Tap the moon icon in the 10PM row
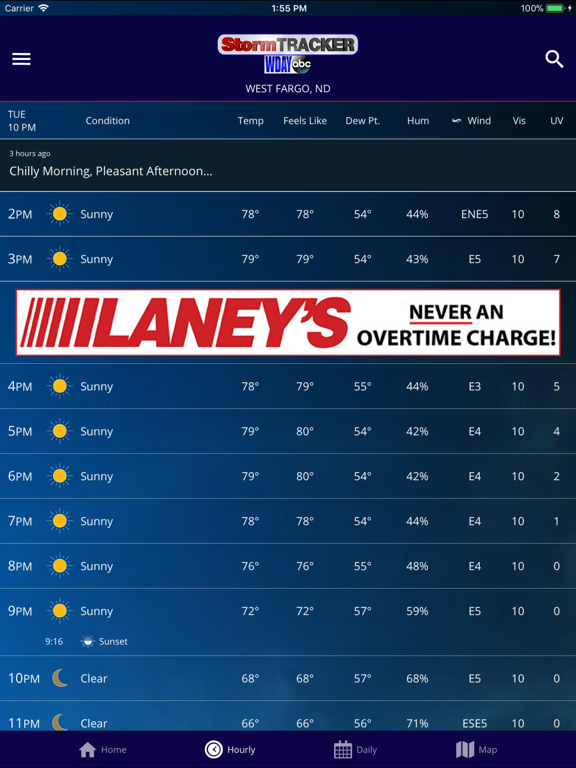The height and width of the screenshot is (768, 576). (60, 678)
